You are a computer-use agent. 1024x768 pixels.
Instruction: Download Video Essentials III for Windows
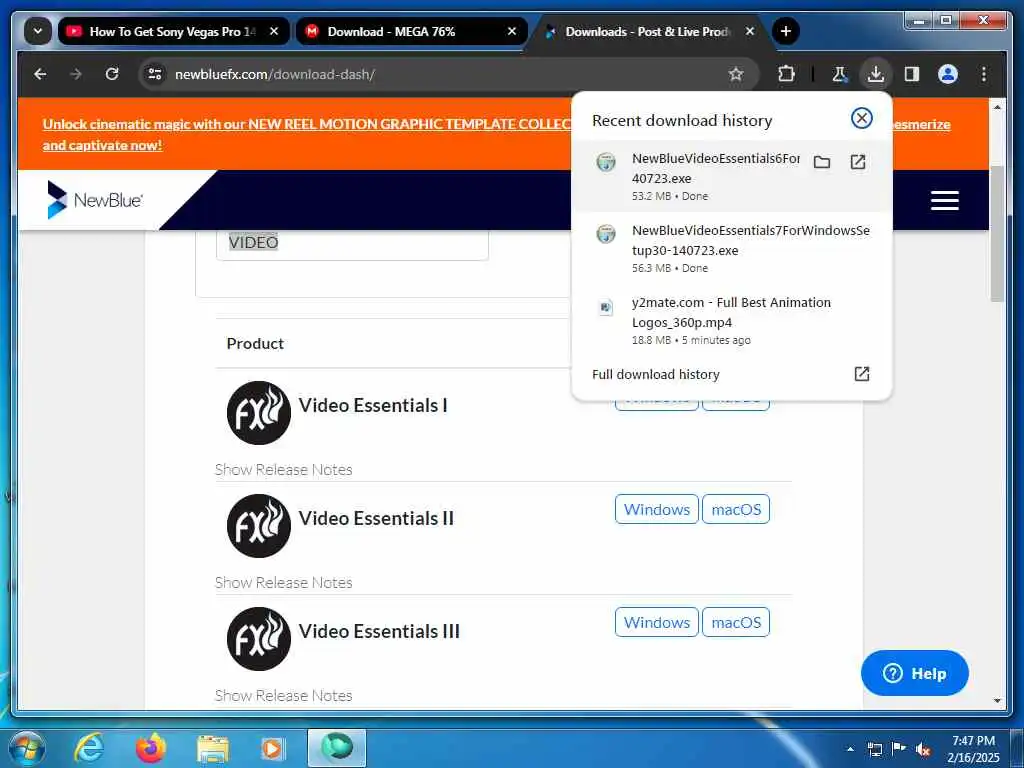pos(656,622)
